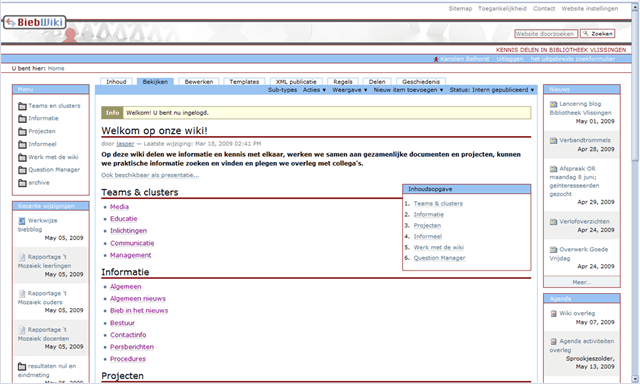Expand the Weergave dropdown
The width and height of the screenshot is (640, 384).
350,90
